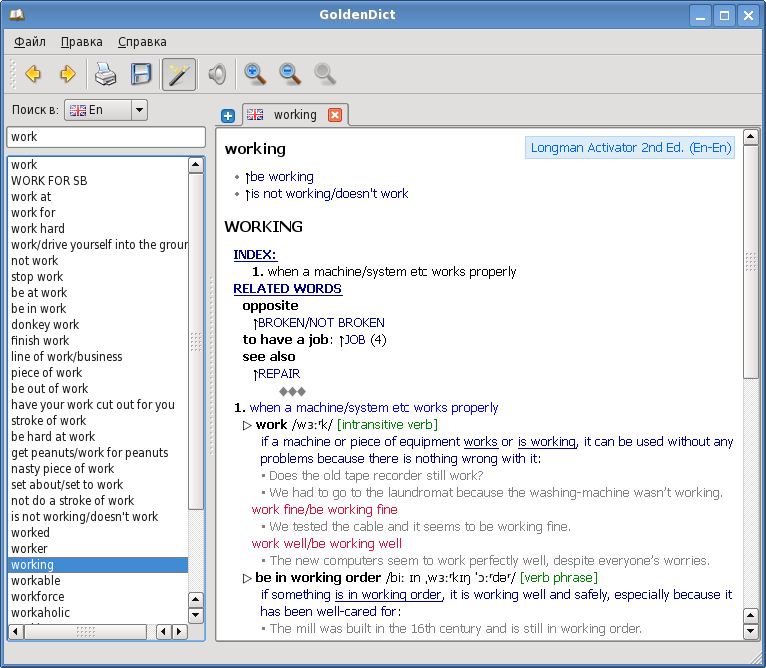This screenshot has width=766, height=668.
Task: Click the save article floppy icon
Action: (141, 74)
